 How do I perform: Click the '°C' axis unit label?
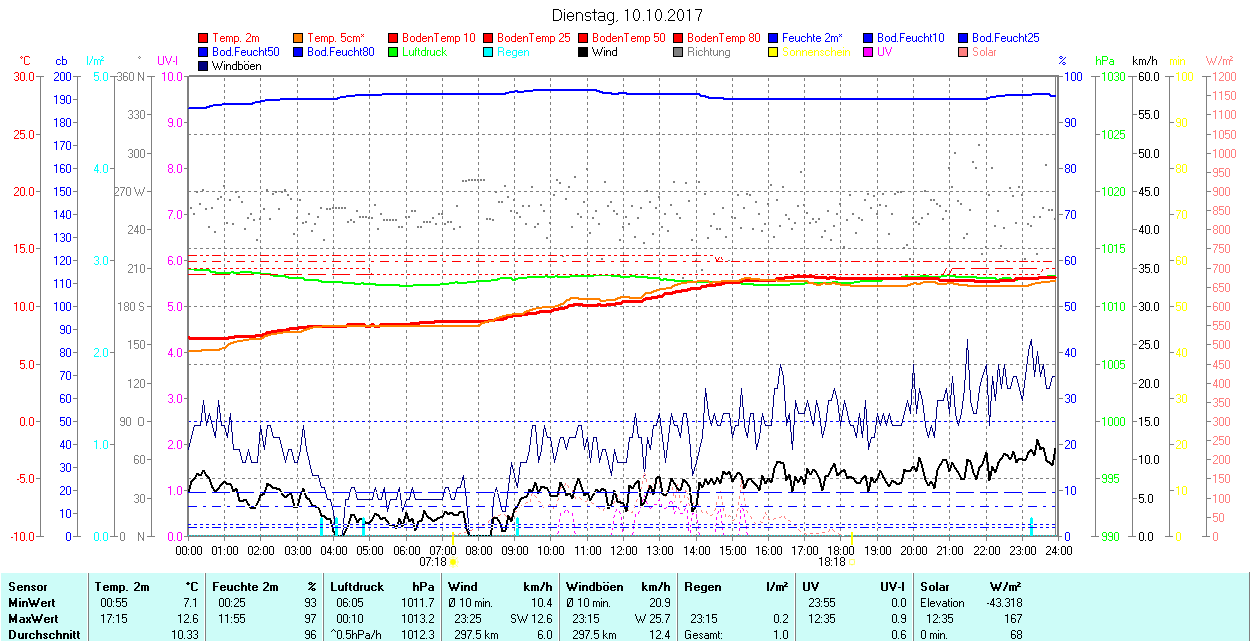coord(25,61)
